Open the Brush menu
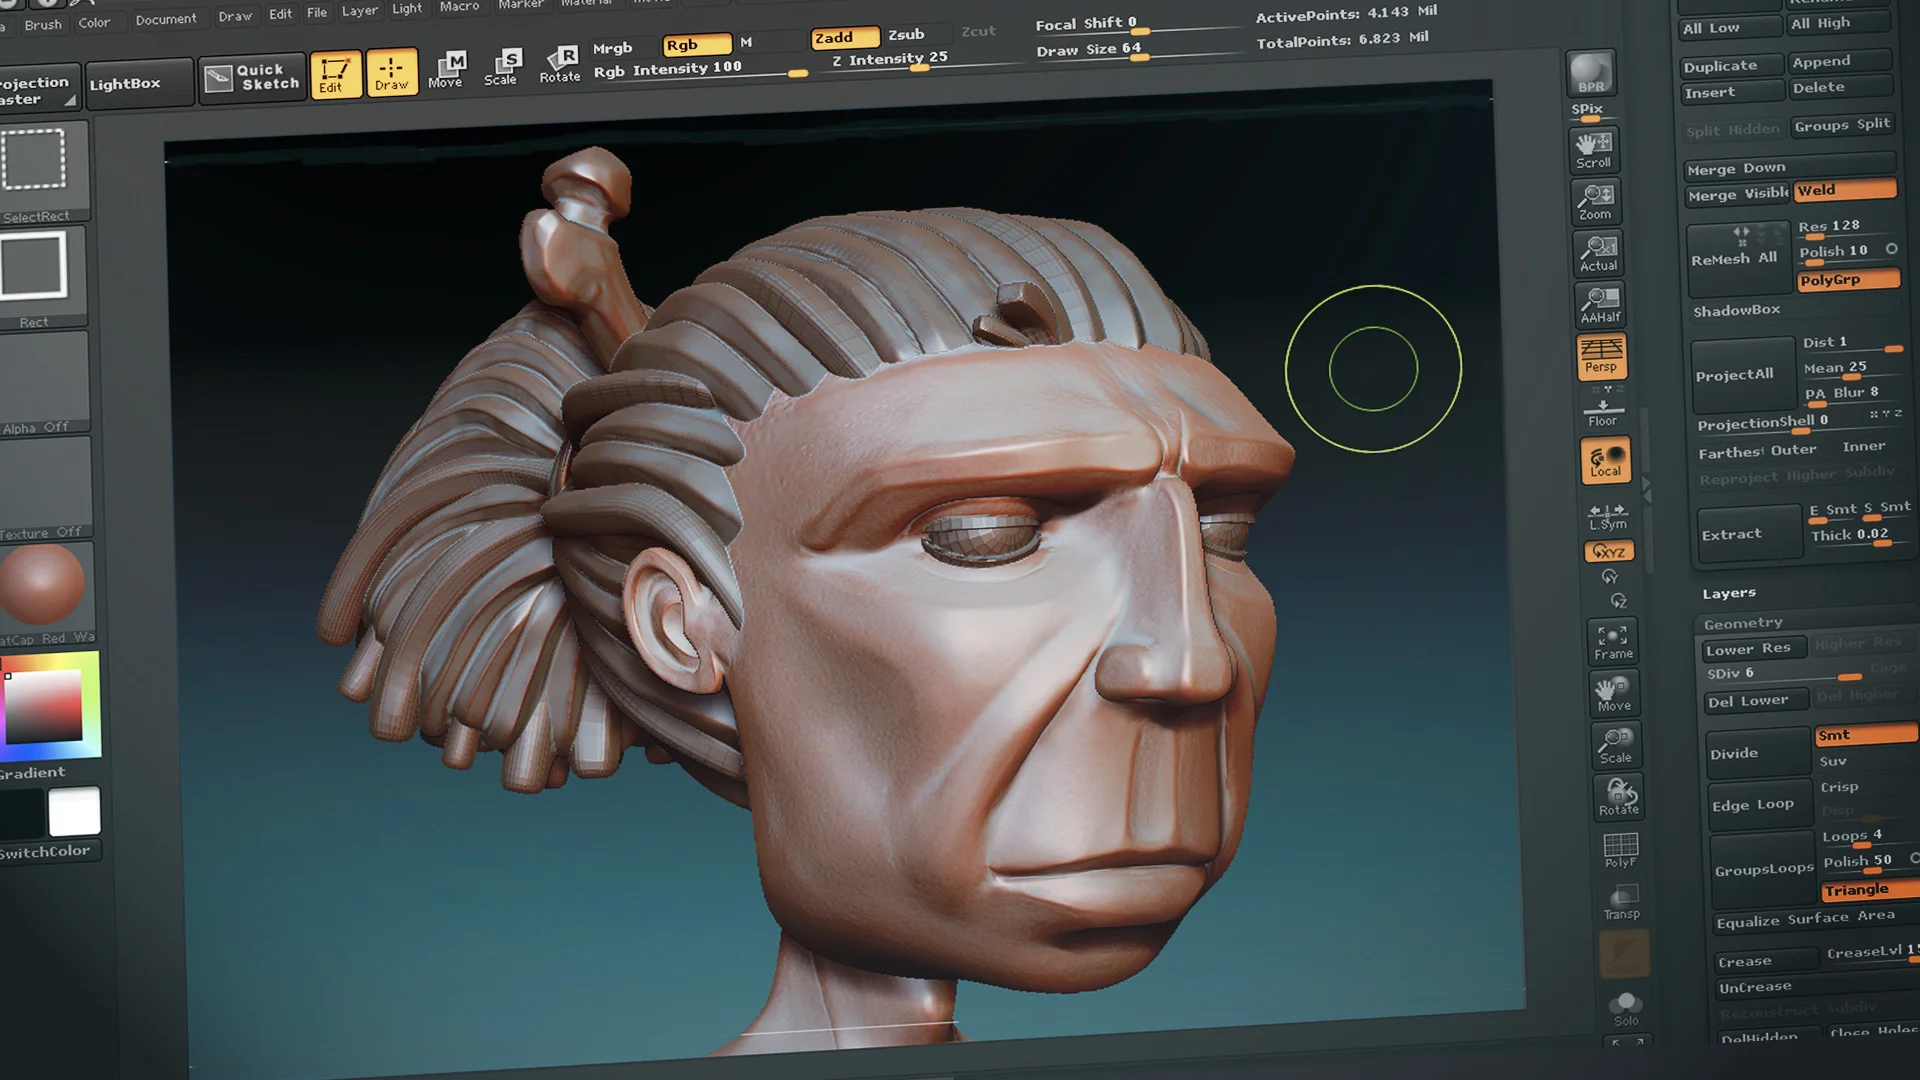Screen dimensions: 1920x1080 43,24
